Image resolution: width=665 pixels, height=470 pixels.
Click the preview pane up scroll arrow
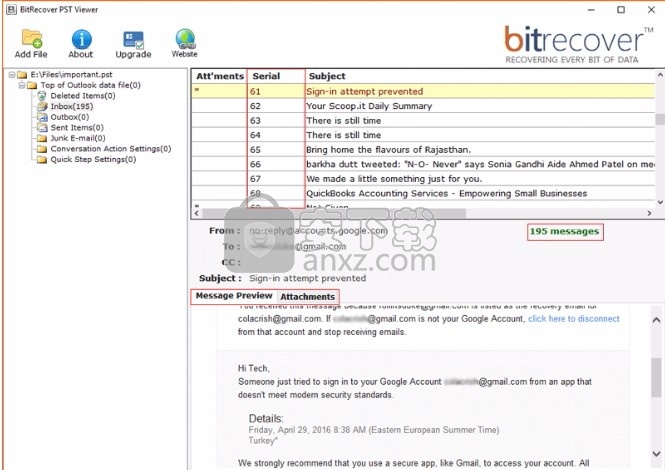point(656,320)
